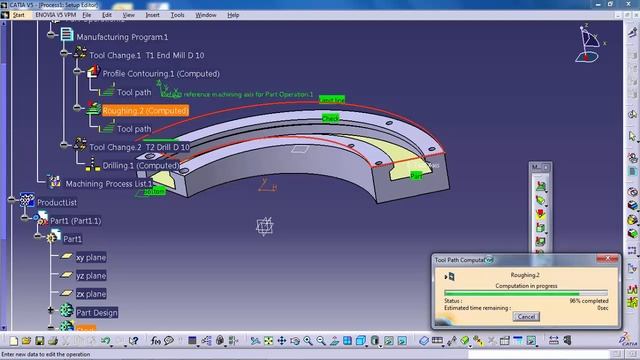Open the Window menu

click(206, 15)
